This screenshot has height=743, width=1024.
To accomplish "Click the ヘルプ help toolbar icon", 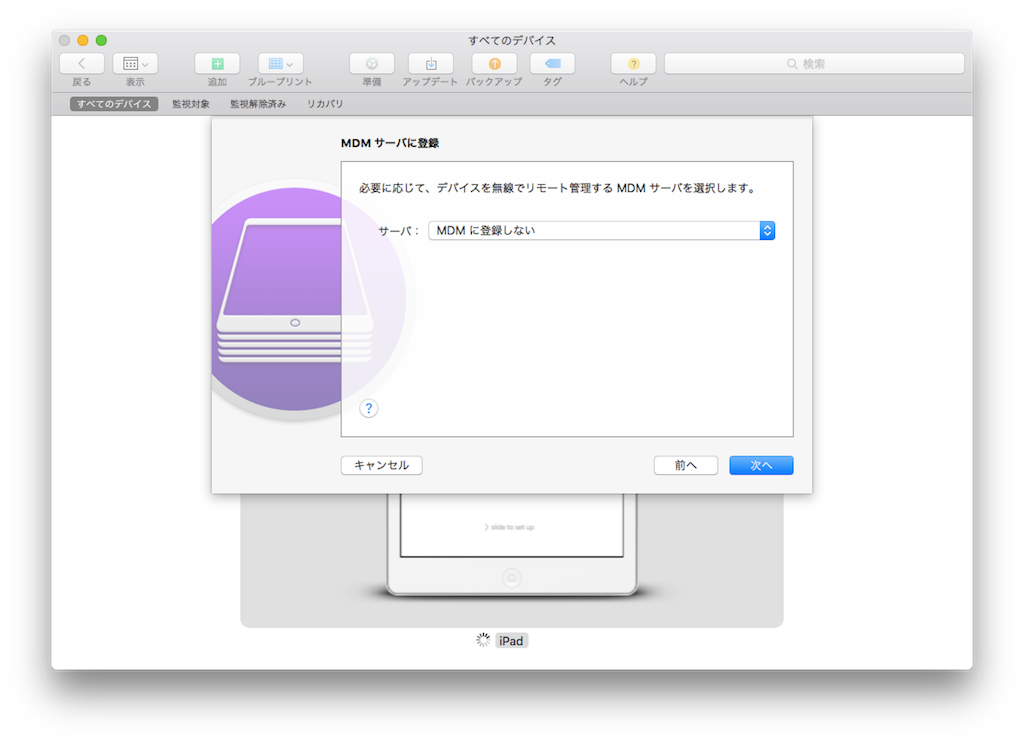I will pyautogui.click(x=633, y=63).
